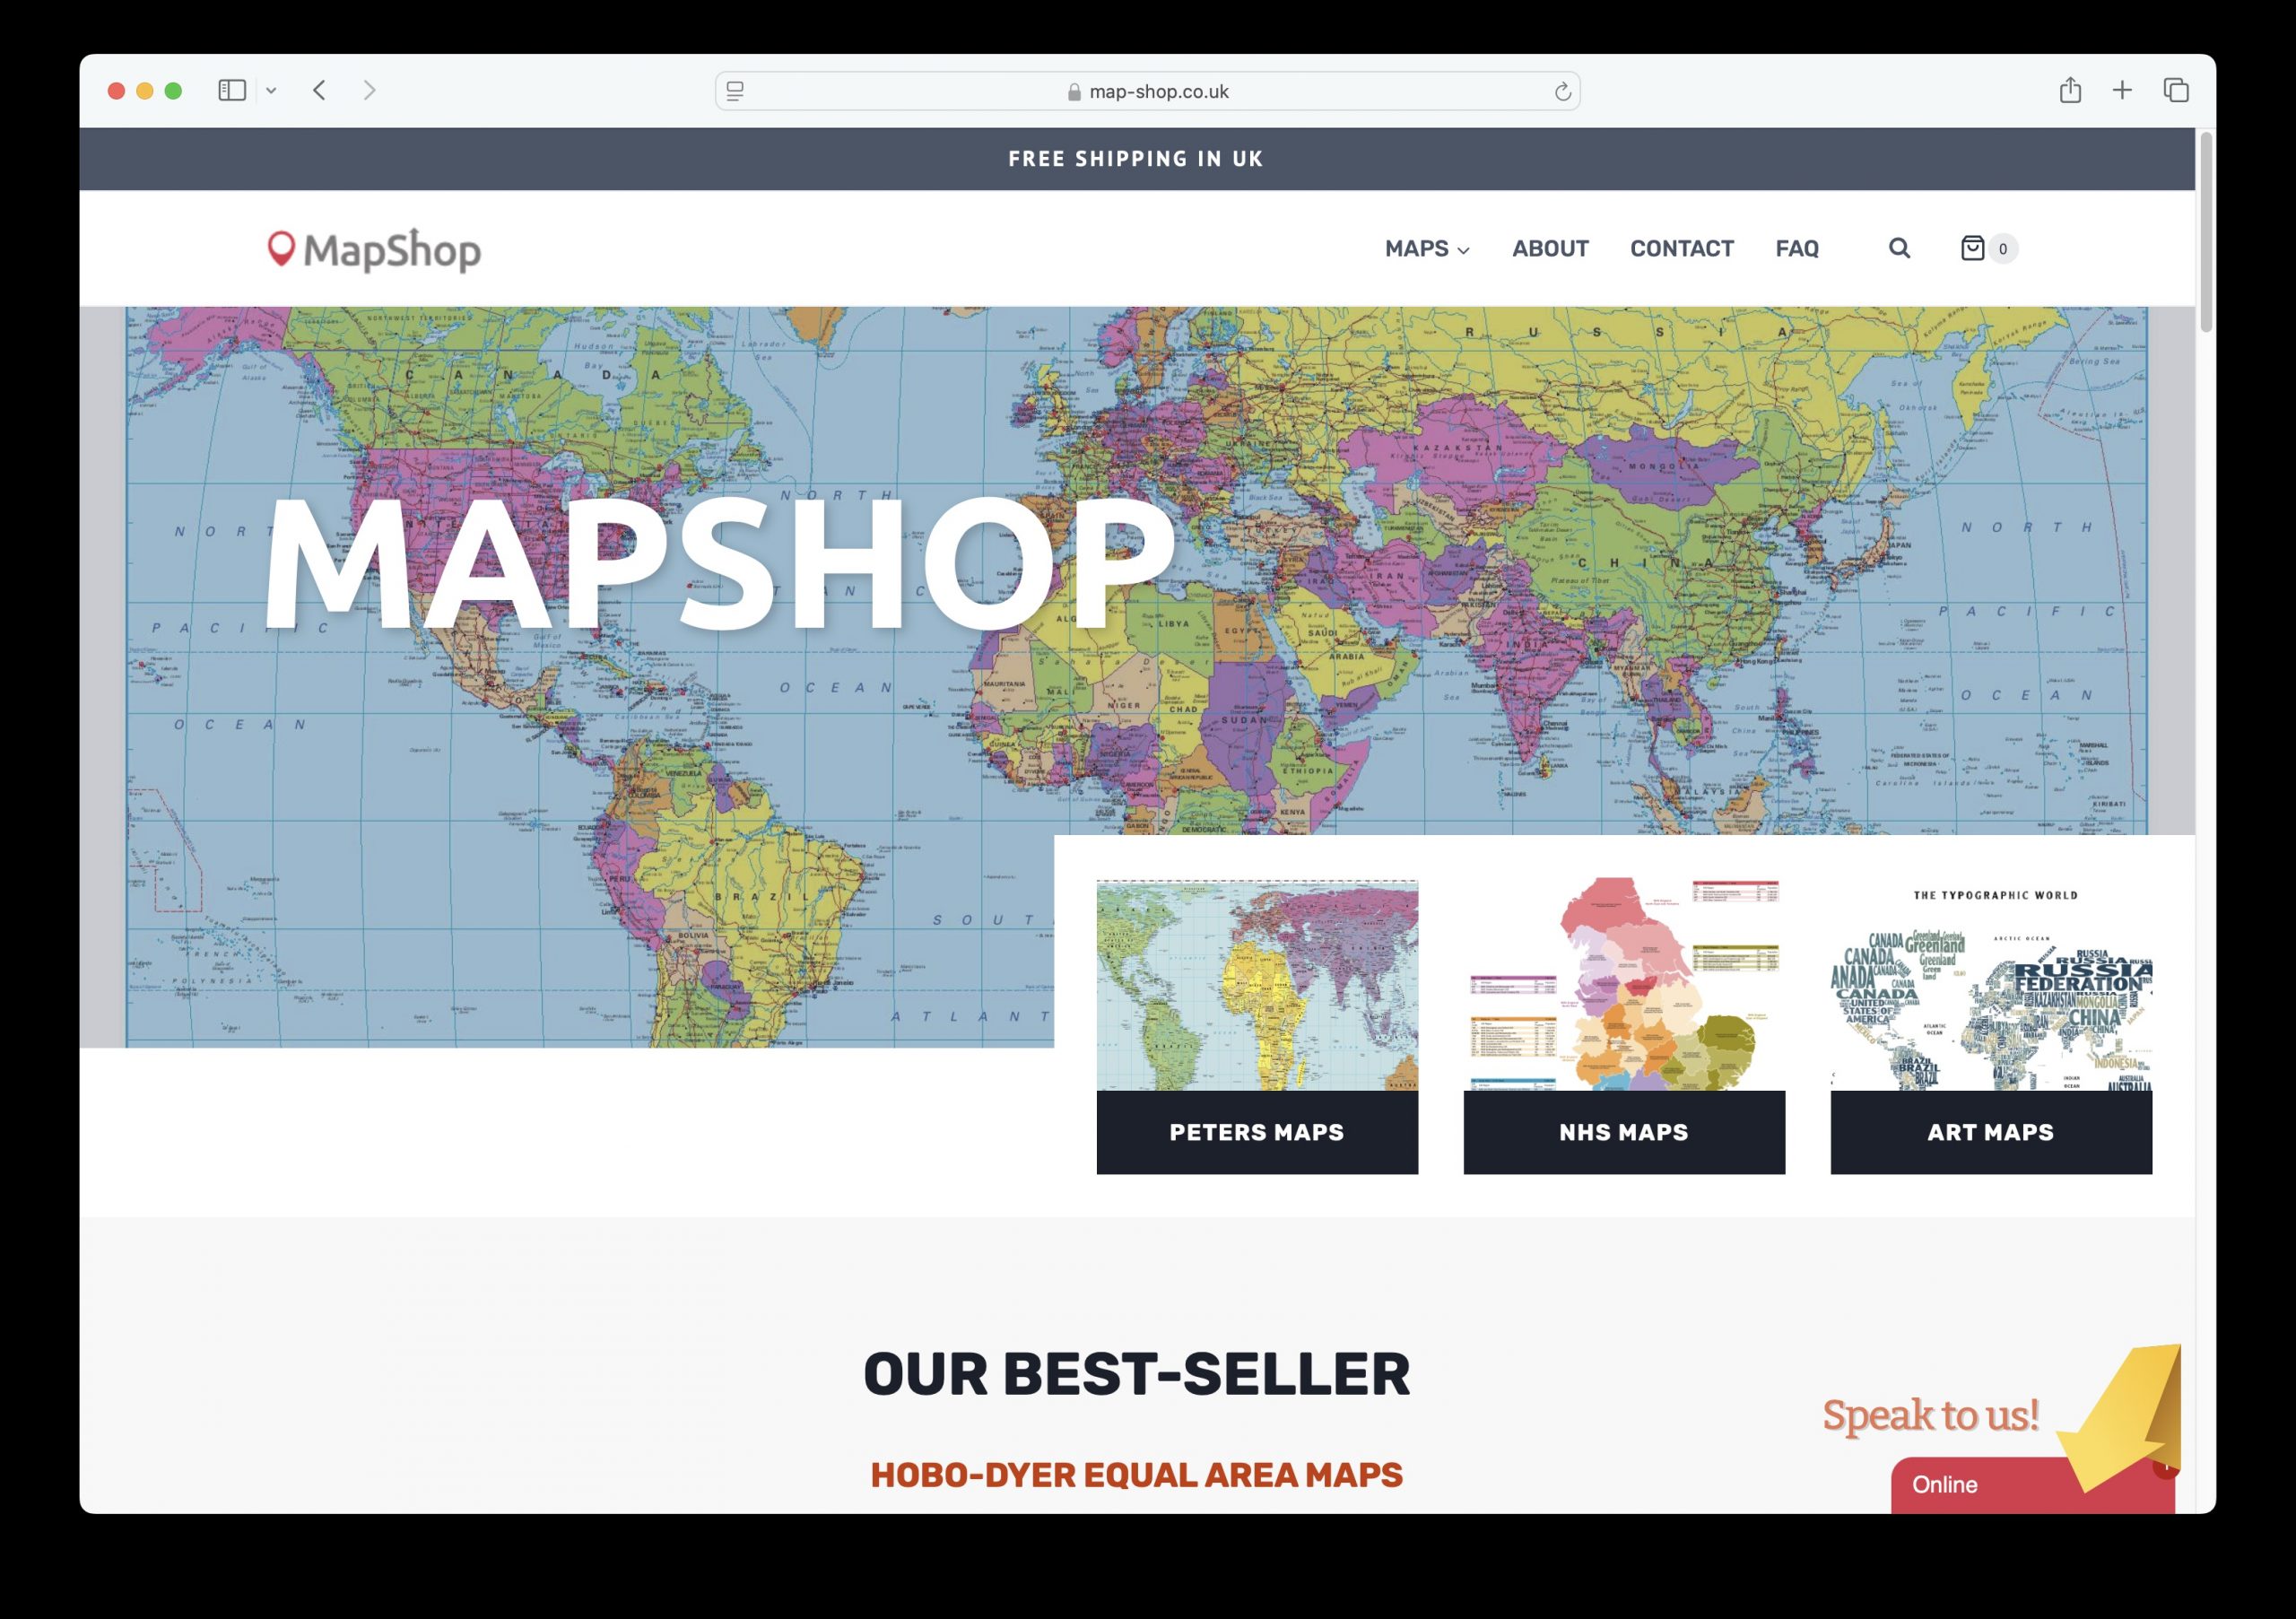Image resolution: width=2296 pixels, height=1619 pixels.
Task: Click the browser back arrow
Action: click(x=319, y=90)
